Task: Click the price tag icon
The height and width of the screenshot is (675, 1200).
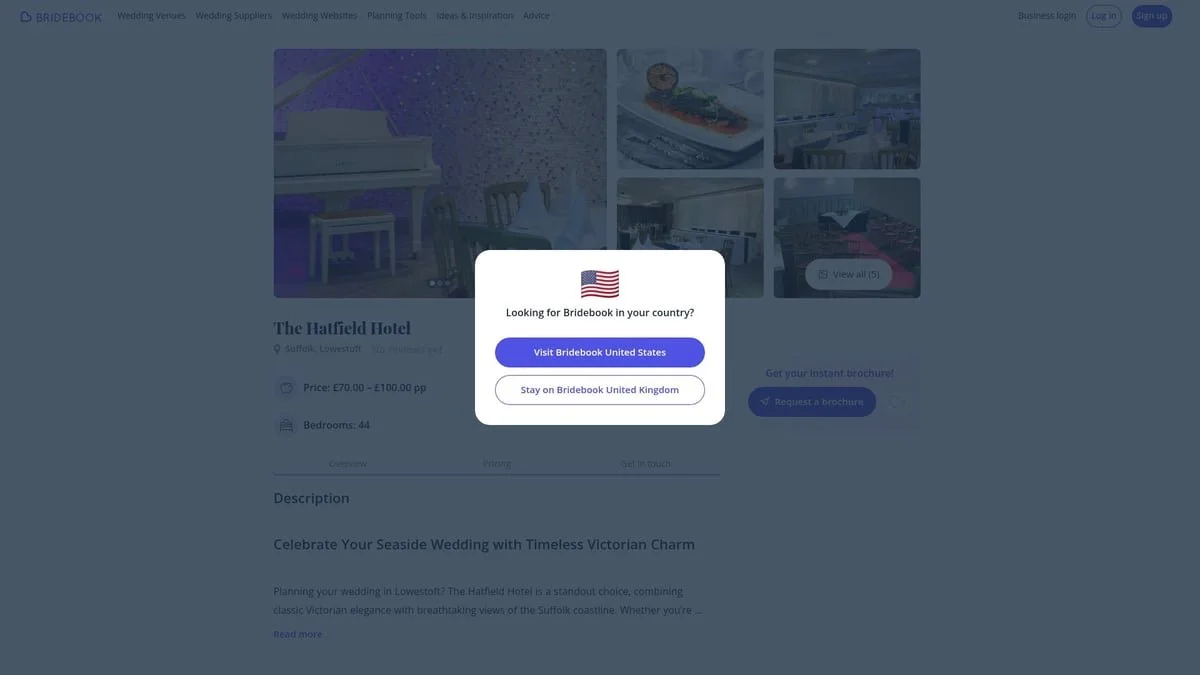Action: (286, 387)
